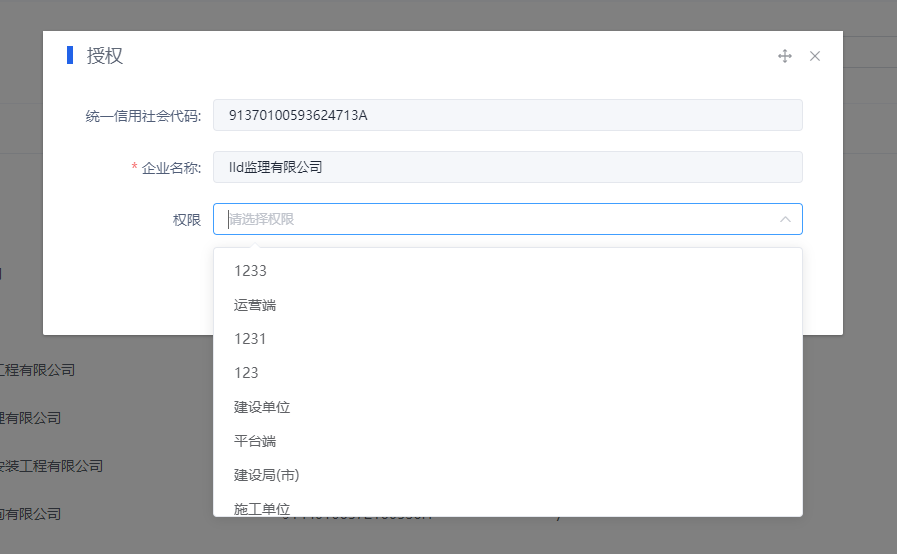
Task: Click the 请选择权限 select field
Action: pyautogui.click(x=508, y=219)
